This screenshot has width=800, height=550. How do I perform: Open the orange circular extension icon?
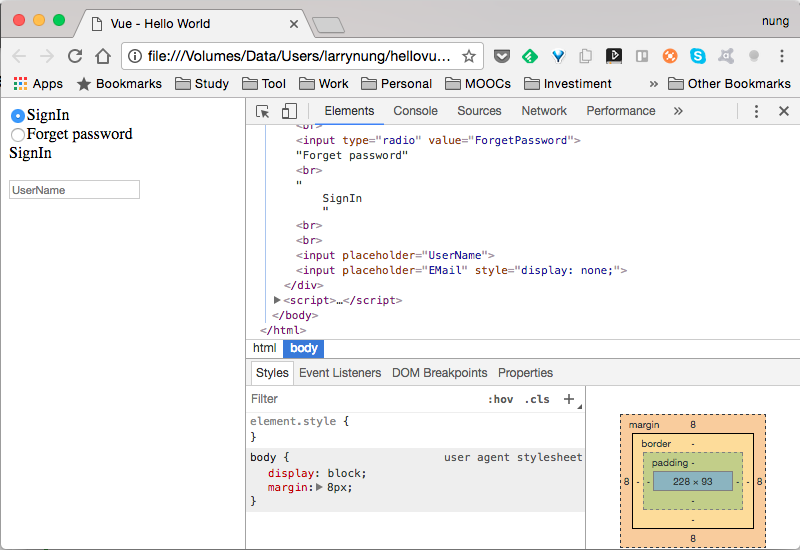(x=670, y=56)
